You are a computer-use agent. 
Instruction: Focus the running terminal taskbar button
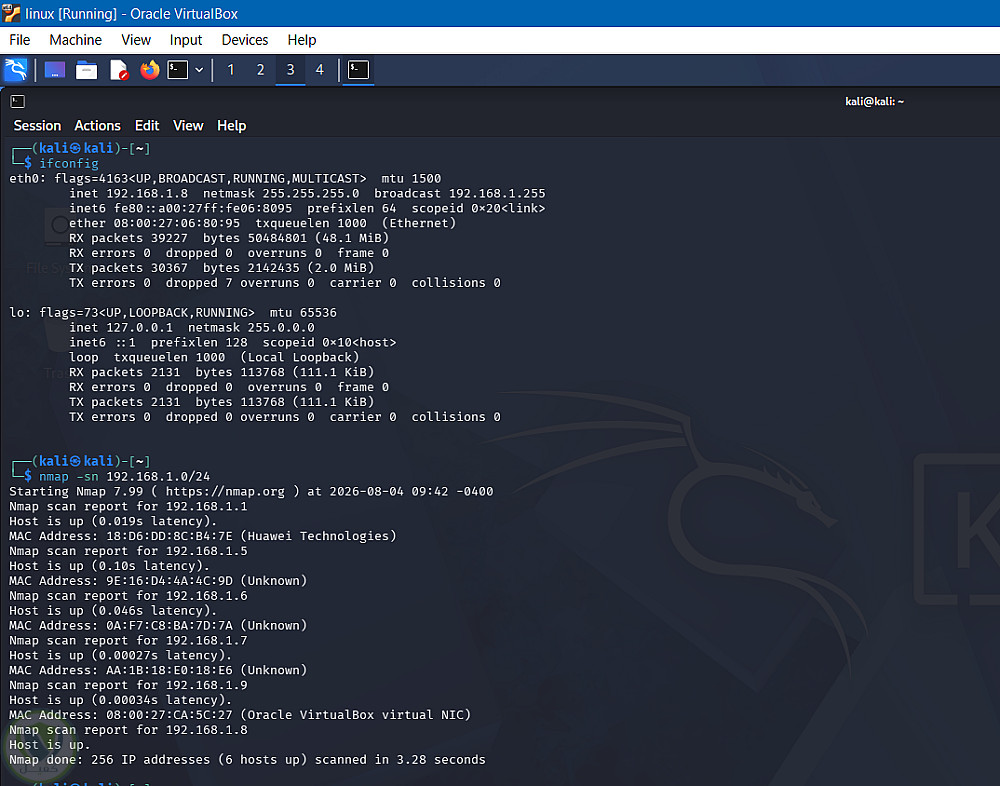(x=358, y=70)
